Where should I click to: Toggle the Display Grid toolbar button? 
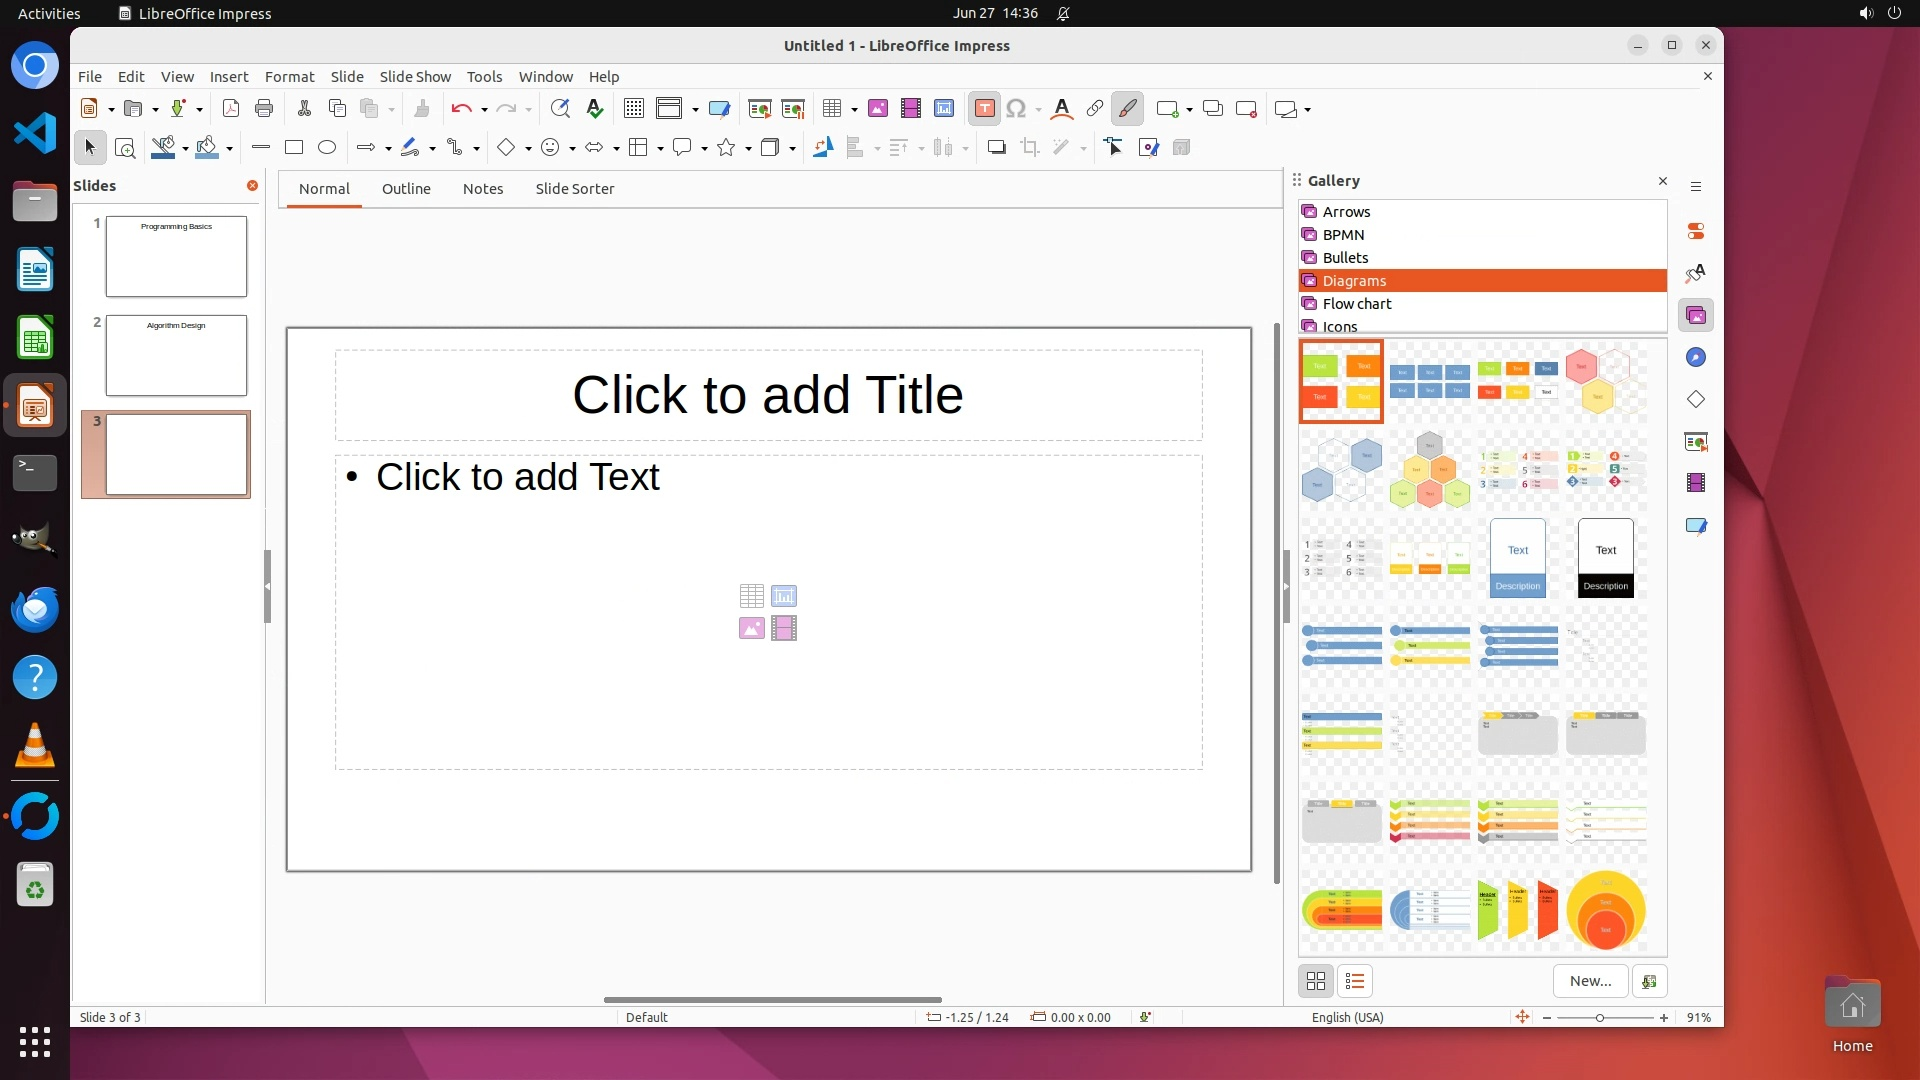pyautogui.click(x=634, y=109)
